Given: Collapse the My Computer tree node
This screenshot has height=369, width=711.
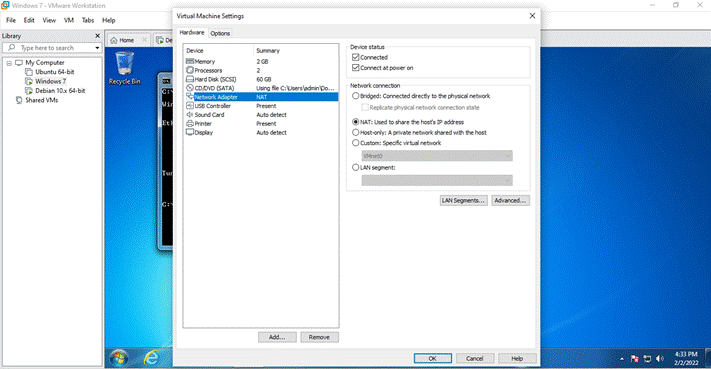Looking at the screenshot, I should coord(9,63).
